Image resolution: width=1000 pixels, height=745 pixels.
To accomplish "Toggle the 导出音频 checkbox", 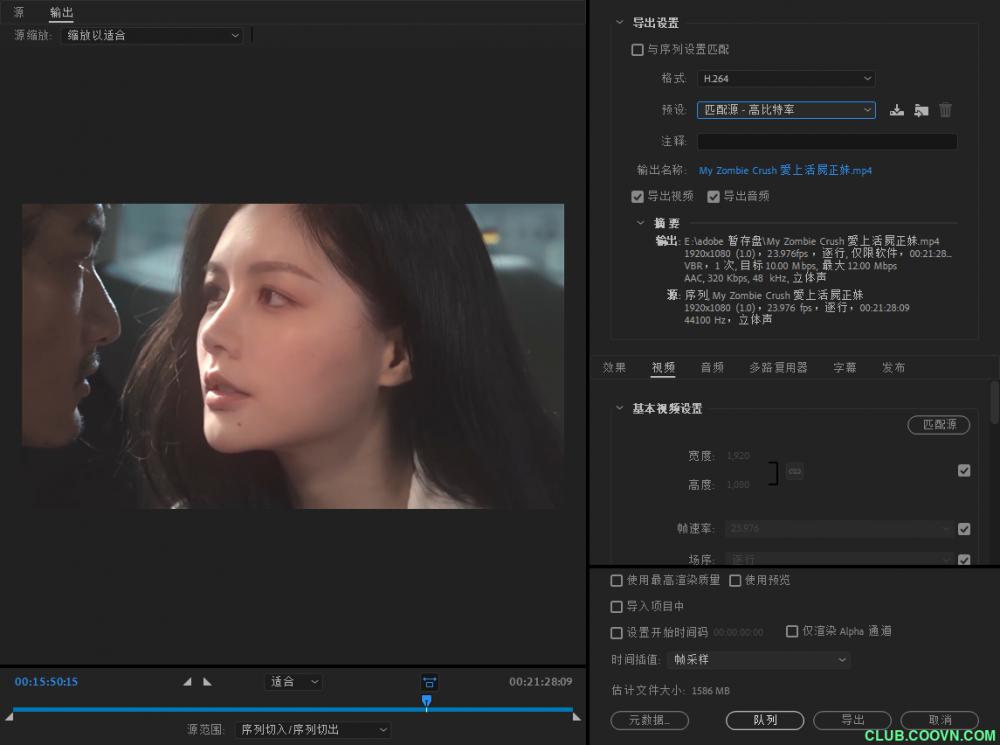I will pyautogui.click(x=713, y=196).
